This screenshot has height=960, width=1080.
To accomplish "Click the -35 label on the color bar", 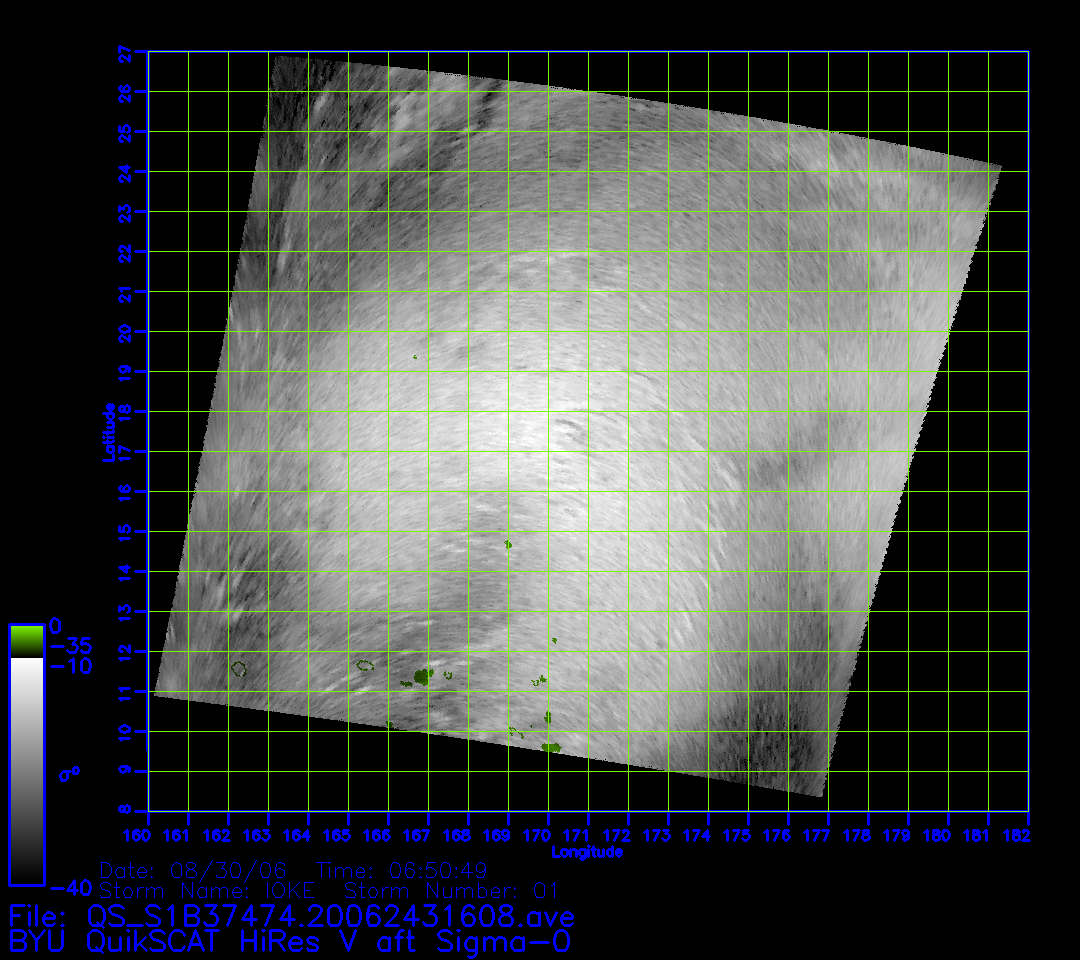I will click(x=71, y=646).
